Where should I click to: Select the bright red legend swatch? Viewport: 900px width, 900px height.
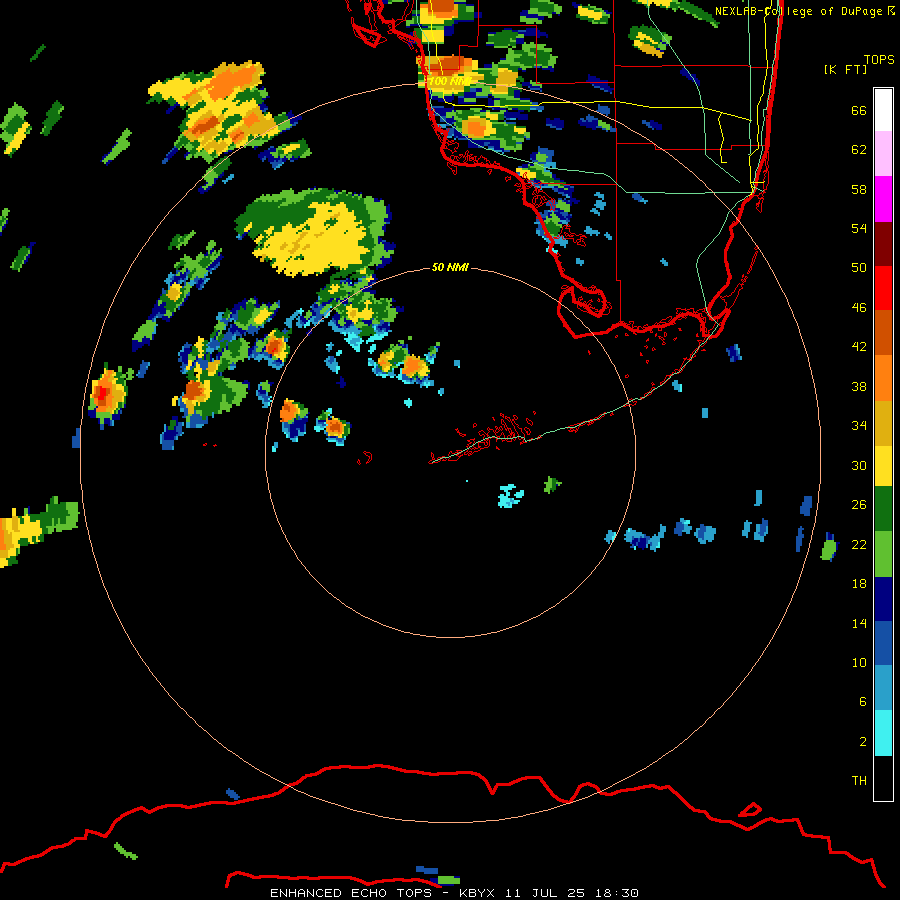click(x=883, y=288)
